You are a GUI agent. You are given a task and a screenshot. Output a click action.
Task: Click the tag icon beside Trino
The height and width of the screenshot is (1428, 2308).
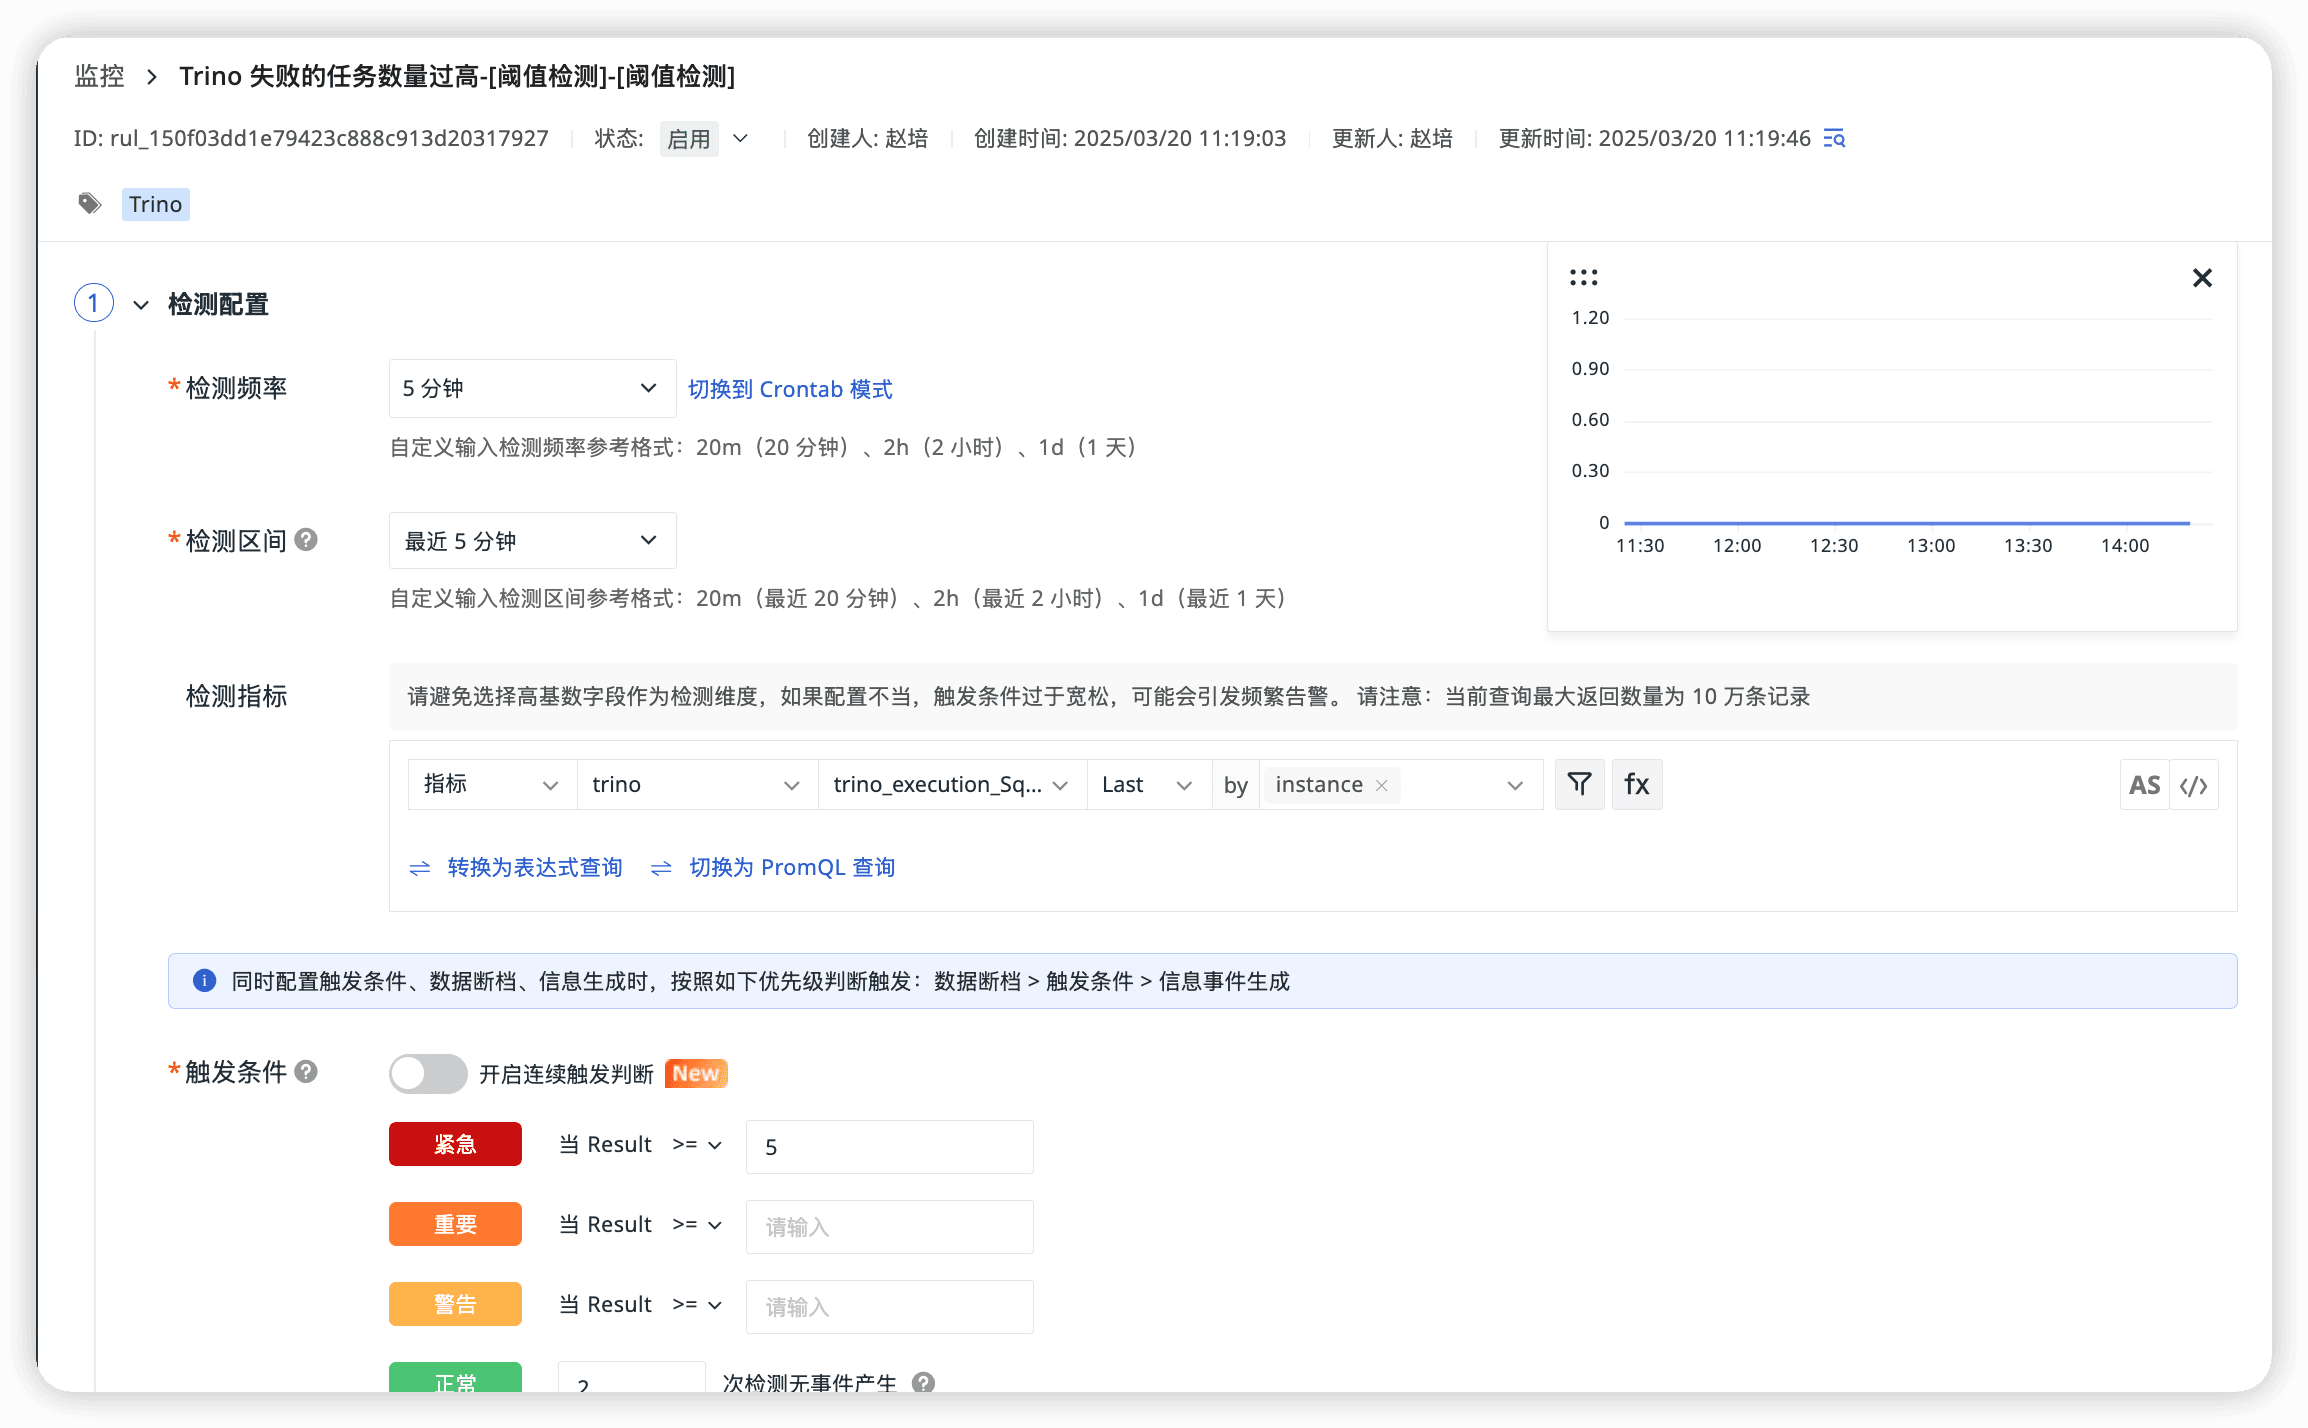(x=90, y=204)
